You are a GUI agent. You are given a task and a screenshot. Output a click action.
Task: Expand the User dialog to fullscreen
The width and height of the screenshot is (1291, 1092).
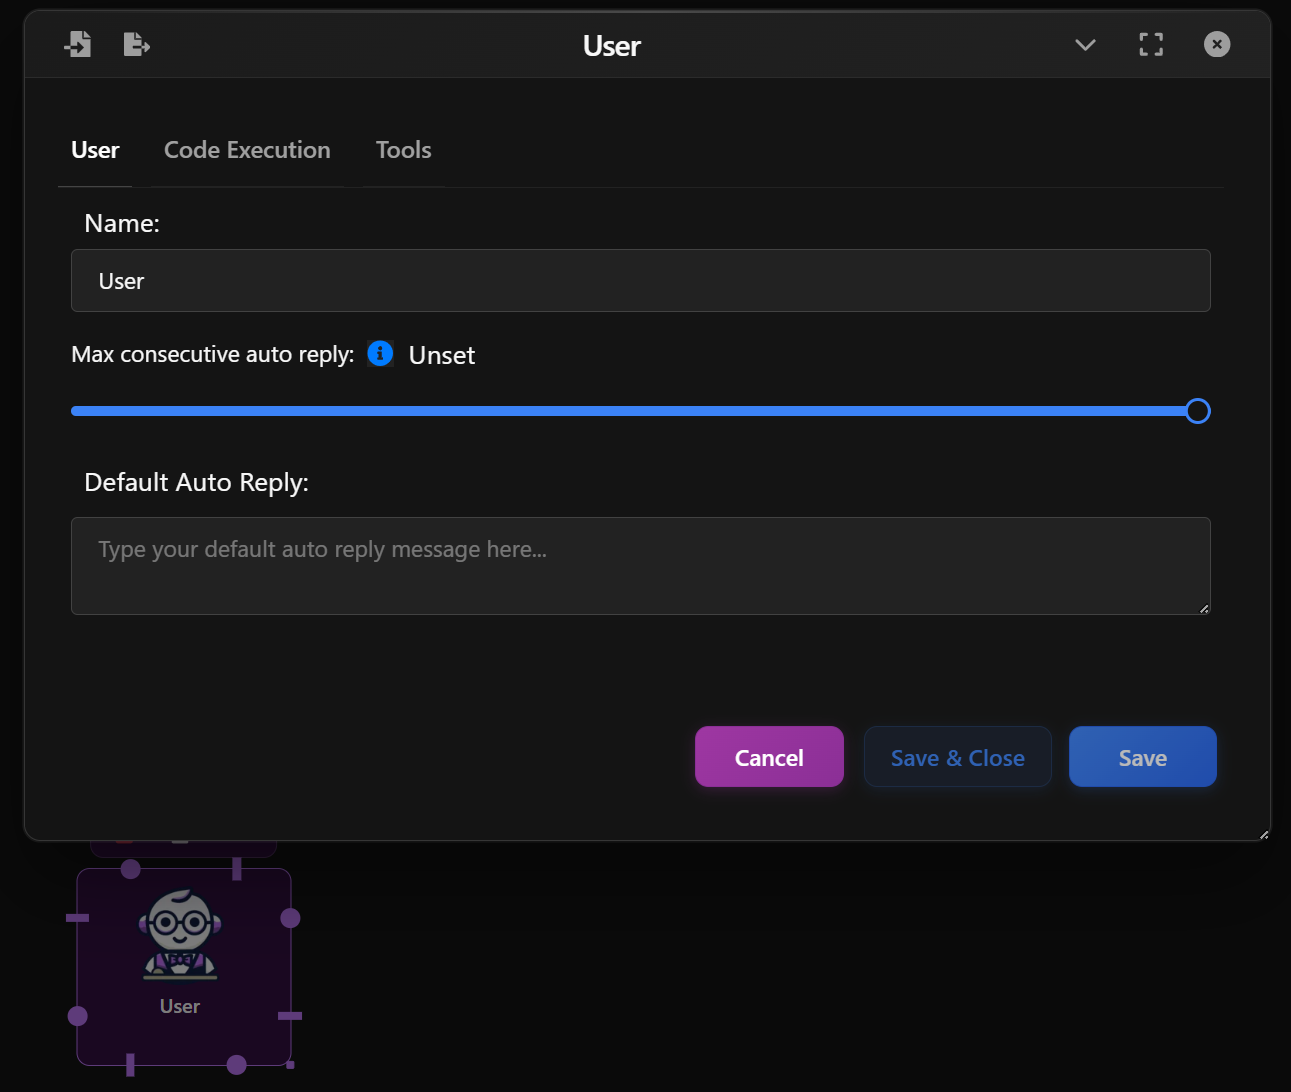point(1150,44)
